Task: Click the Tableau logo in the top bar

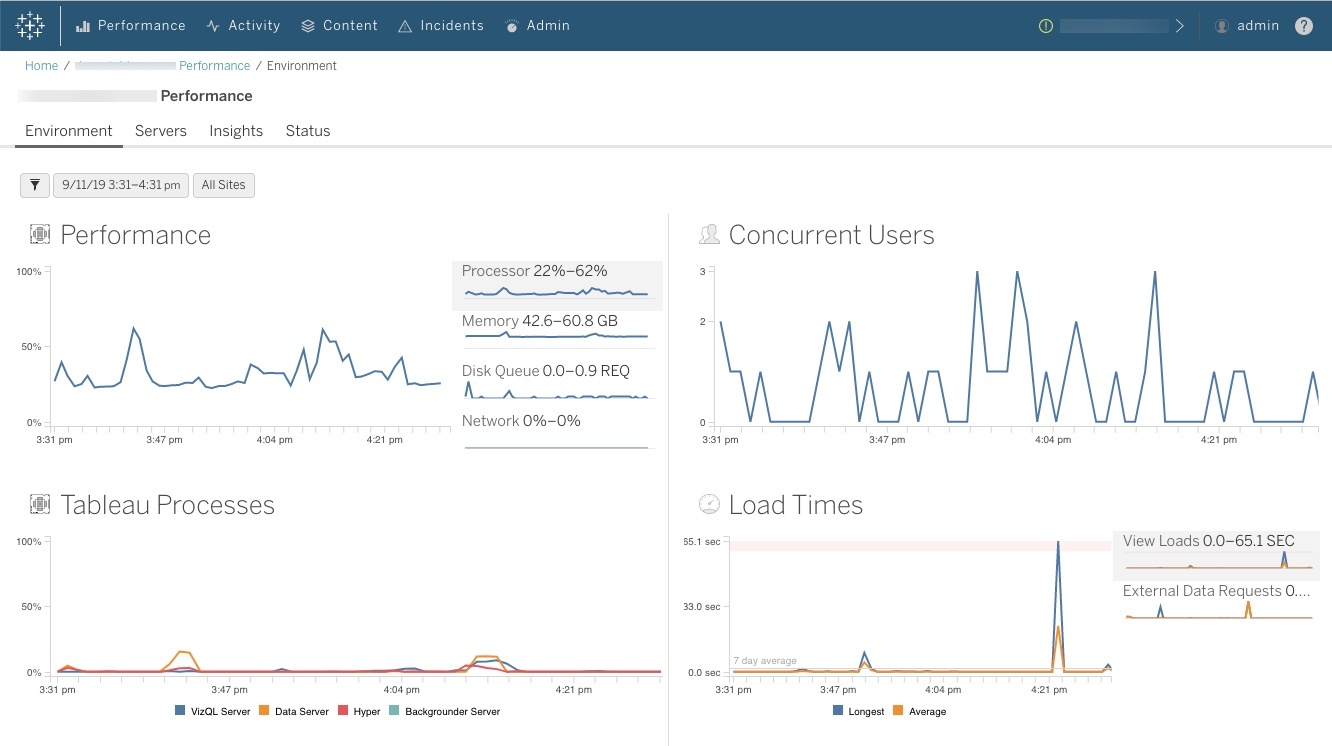Action: 29,24
